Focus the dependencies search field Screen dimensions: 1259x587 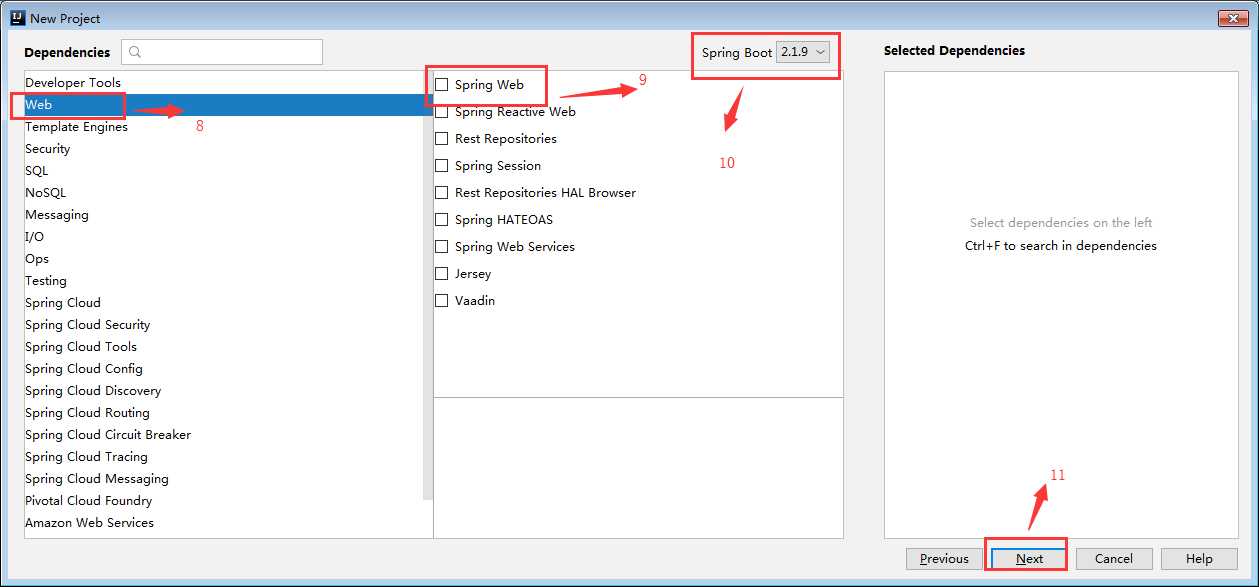point(222,52)
